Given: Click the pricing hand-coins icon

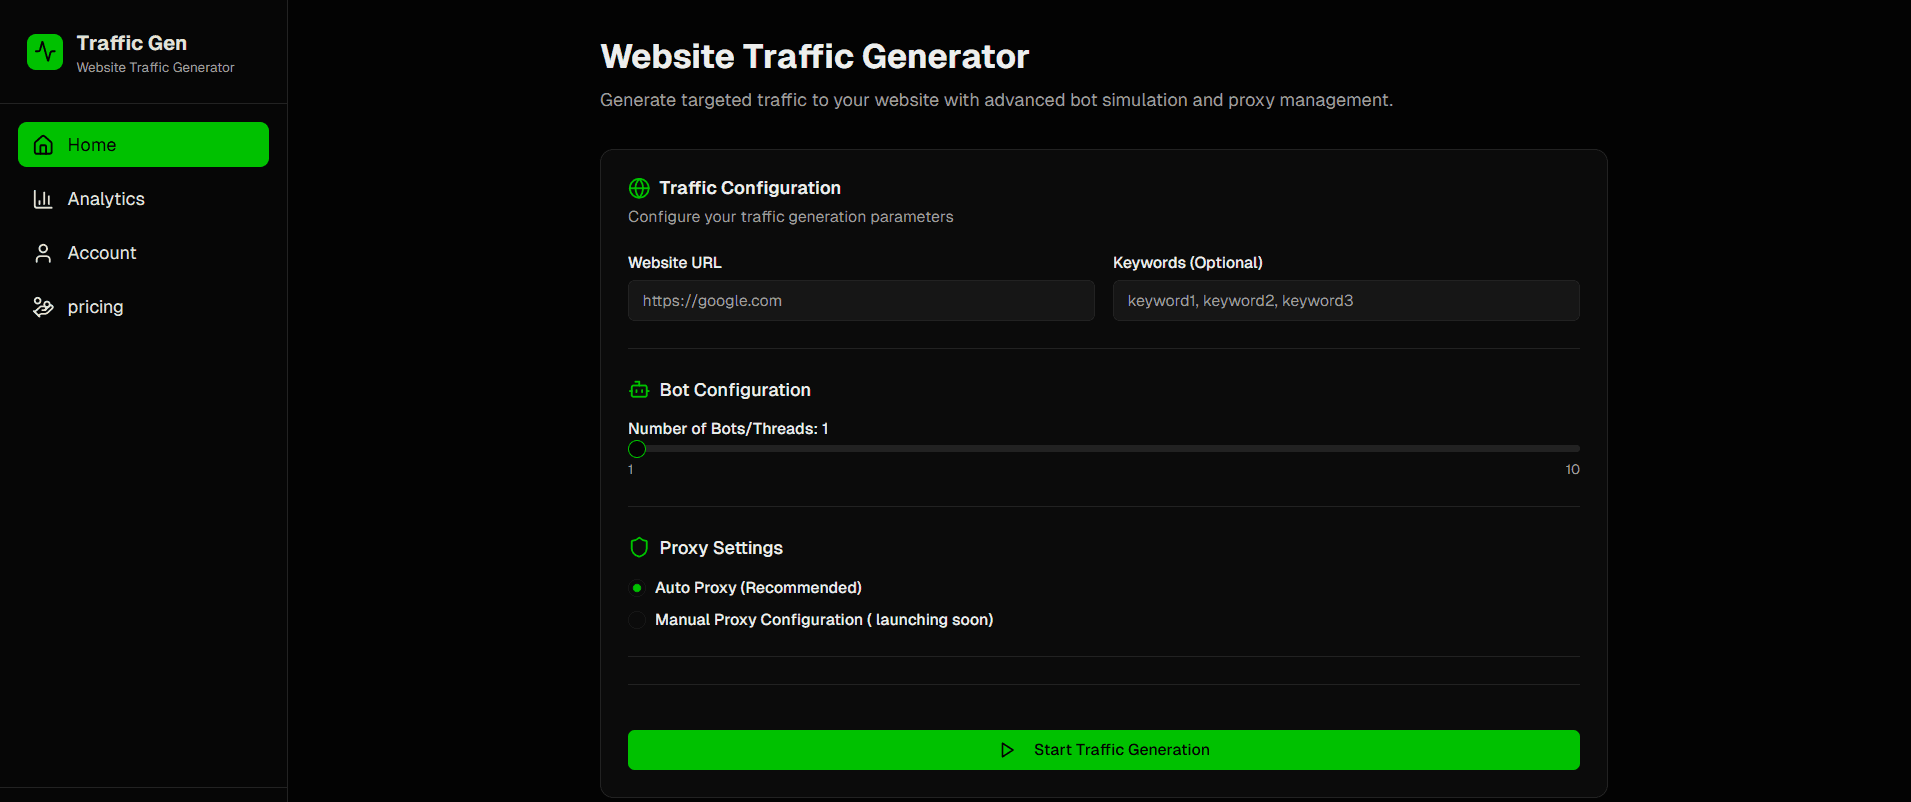Looking at the screenshot, I should pos(43,307).
